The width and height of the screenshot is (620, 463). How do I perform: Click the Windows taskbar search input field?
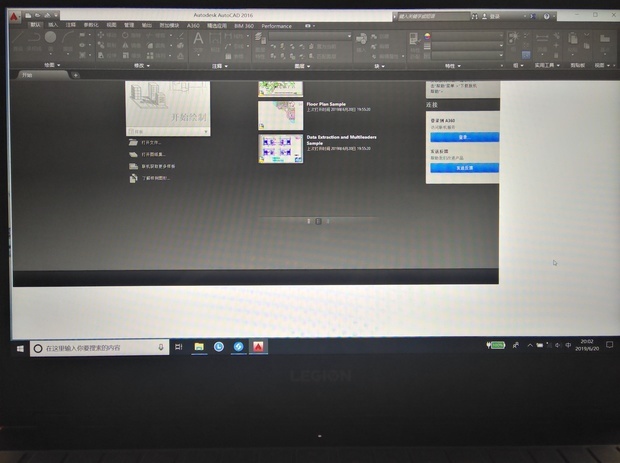click(x=95, y=348)
